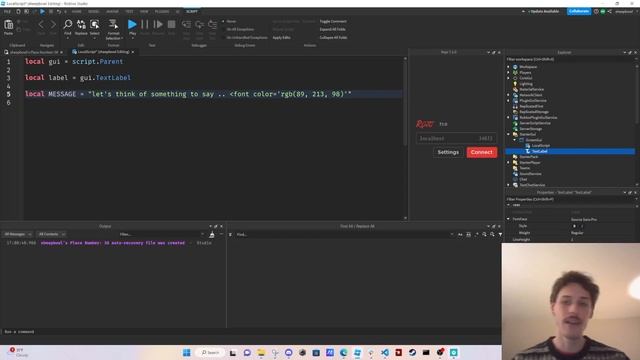Viewport: 640px width, 360px height.
Task: Click the Resume test button
Action: (x=158, y=24)
